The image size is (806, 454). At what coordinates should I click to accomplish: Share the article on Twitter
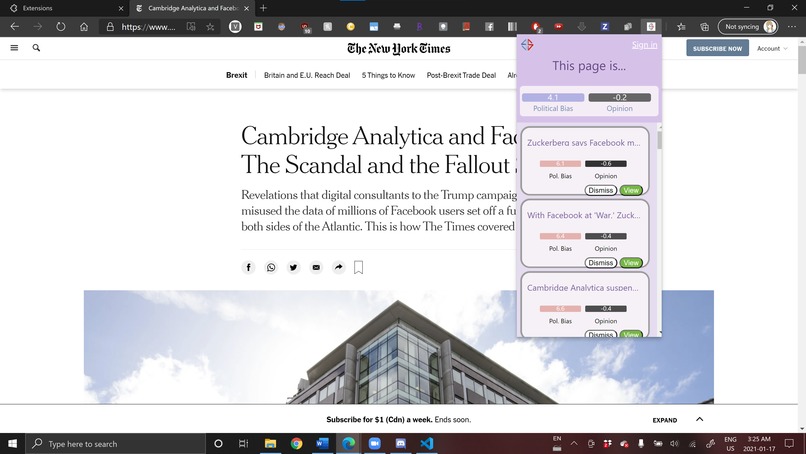294,267
